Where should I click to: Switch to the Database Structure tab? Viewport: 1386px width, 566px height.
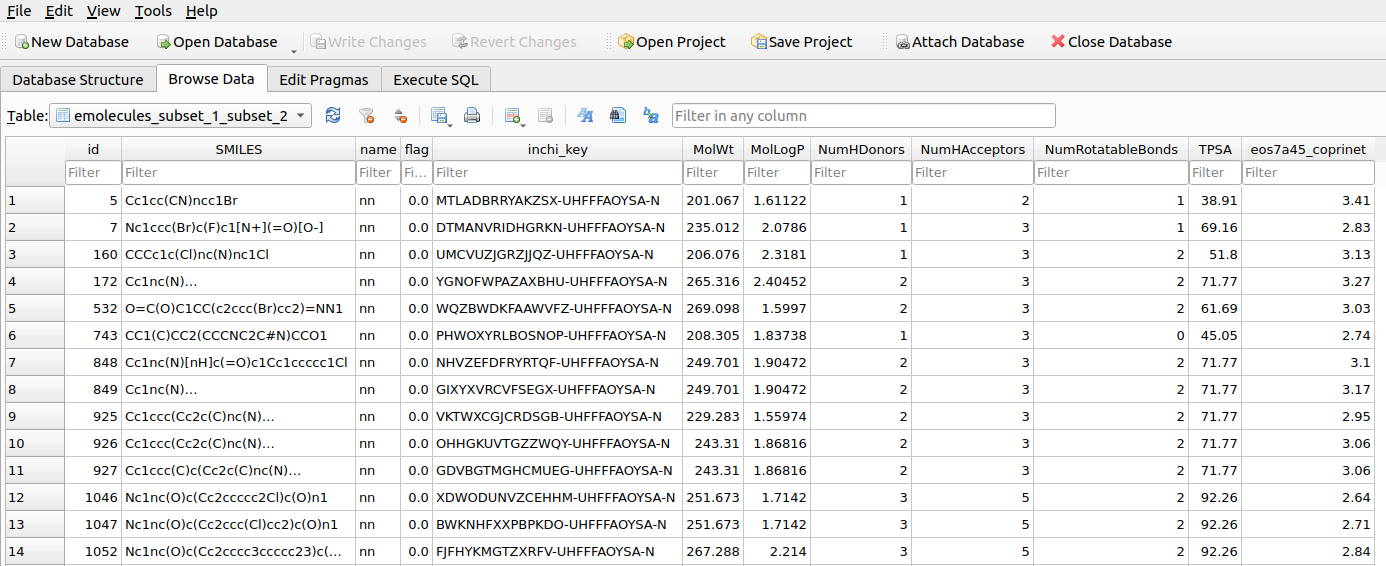point(78,80)
